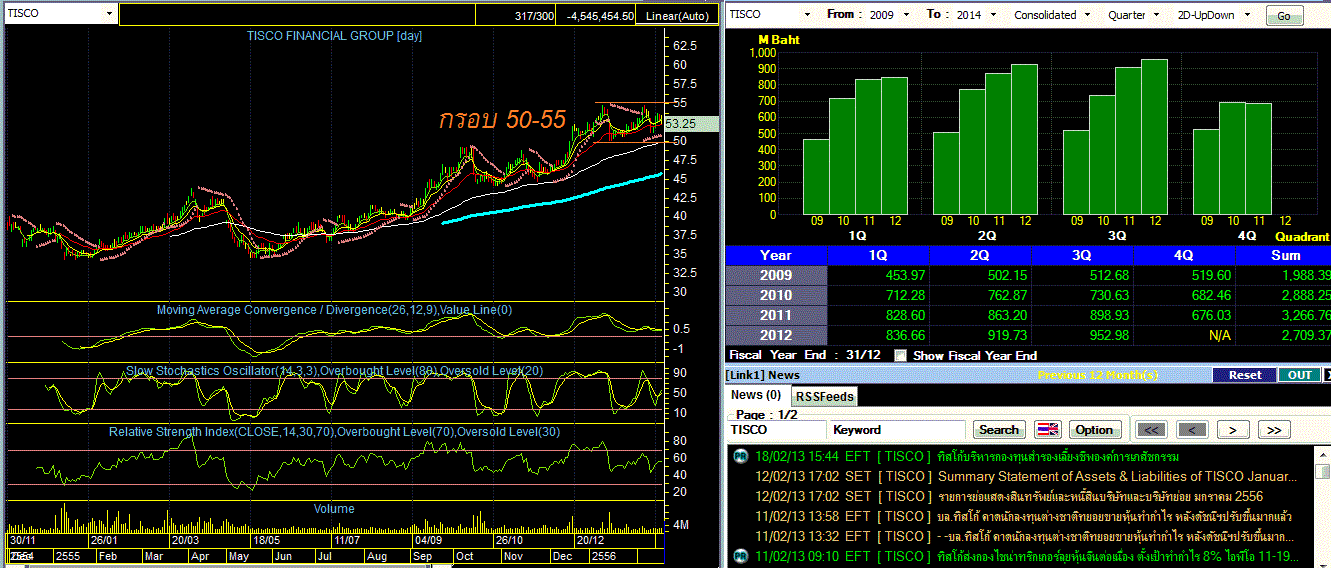Image resolution: width=1331 pixels, height=568 pixels.
Task: Select the 2010 row header in table
Action: pyautogui.click(x=776, y=295)
